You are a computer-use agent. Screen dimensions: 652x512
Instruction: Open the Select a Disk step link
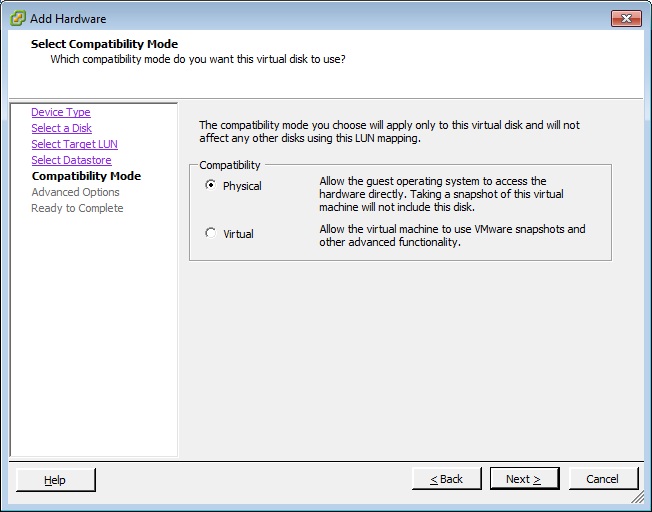tap(62, 128)
